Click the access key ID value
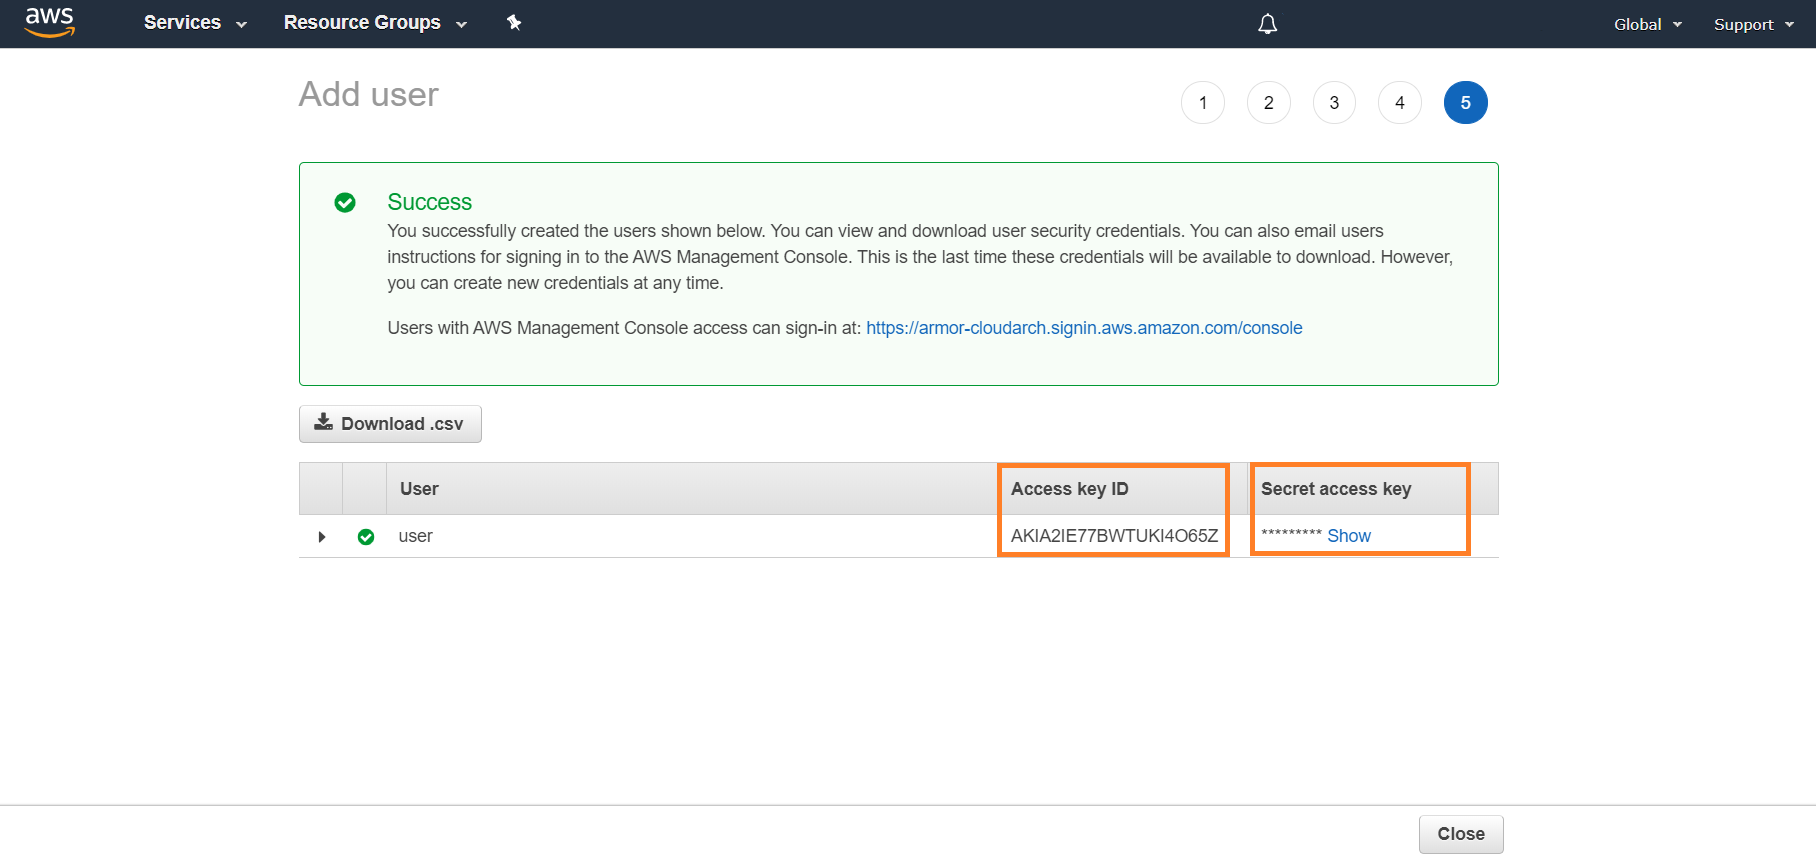 (x=1114, y=536)
